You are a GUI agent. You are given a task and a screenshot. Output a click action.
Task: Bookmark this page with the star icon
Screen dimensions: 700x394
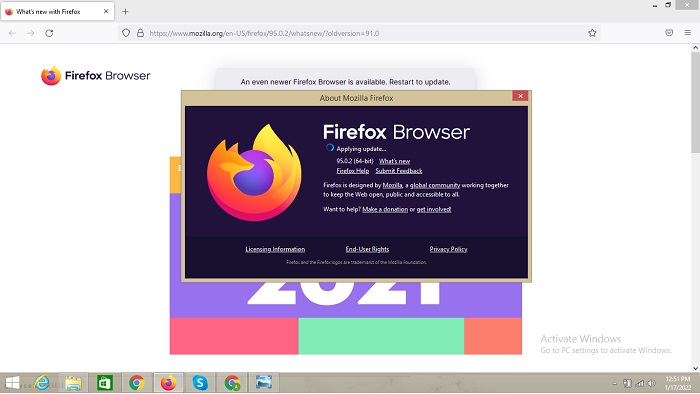click(x=592, y=33)
